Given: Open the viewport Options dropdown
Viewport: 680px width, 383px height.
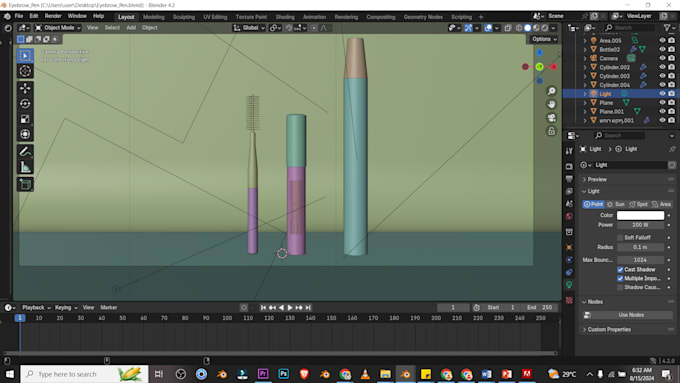Looking at the screenshot, I should (x=544, y=39).
